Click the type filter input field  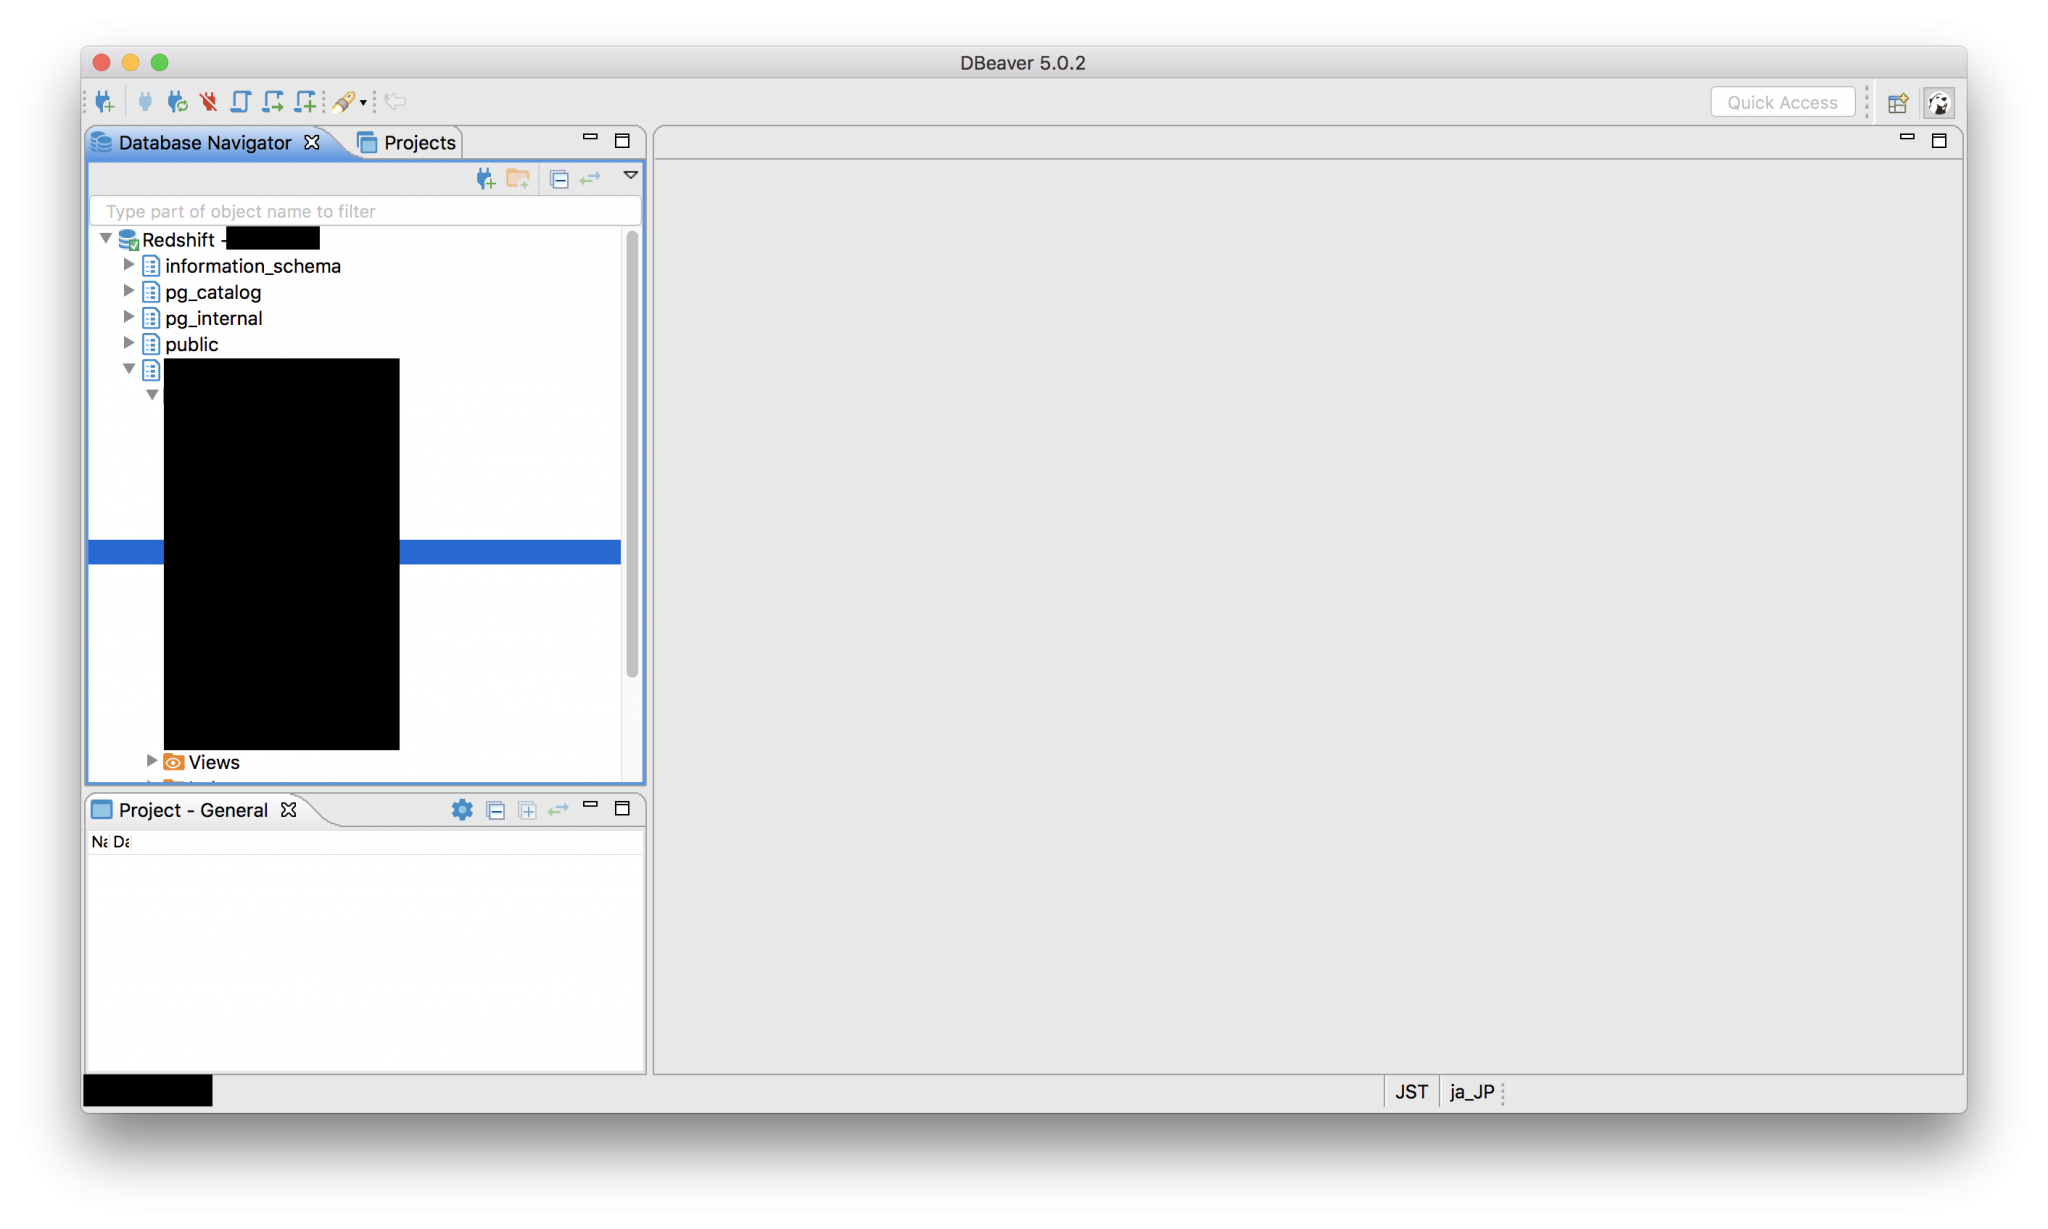pyautogui.click(x=363, y=209)
